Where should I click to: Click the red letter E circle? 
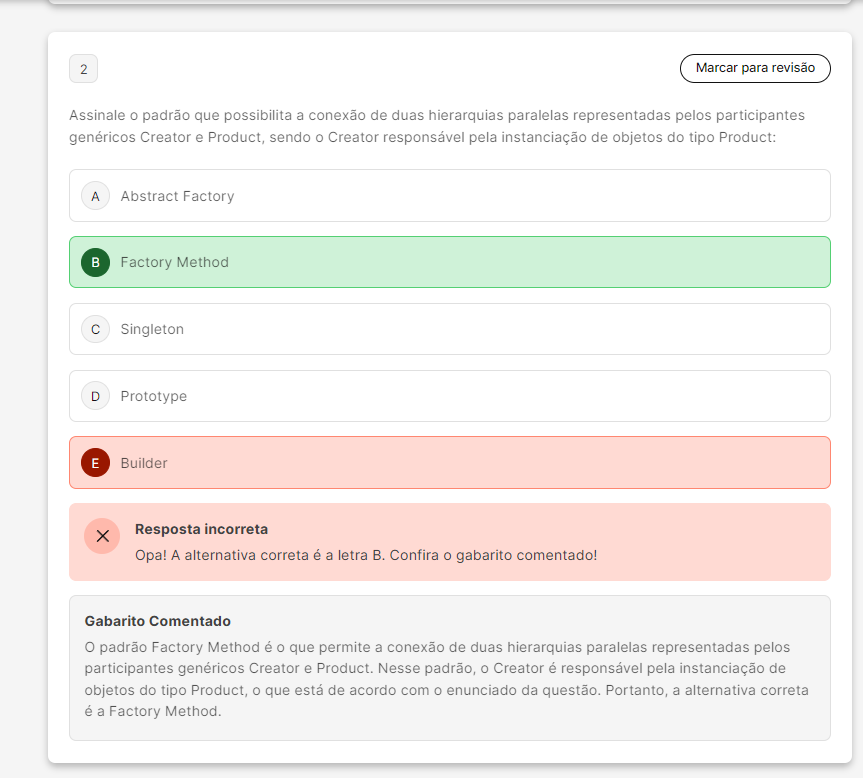point(95,463)
